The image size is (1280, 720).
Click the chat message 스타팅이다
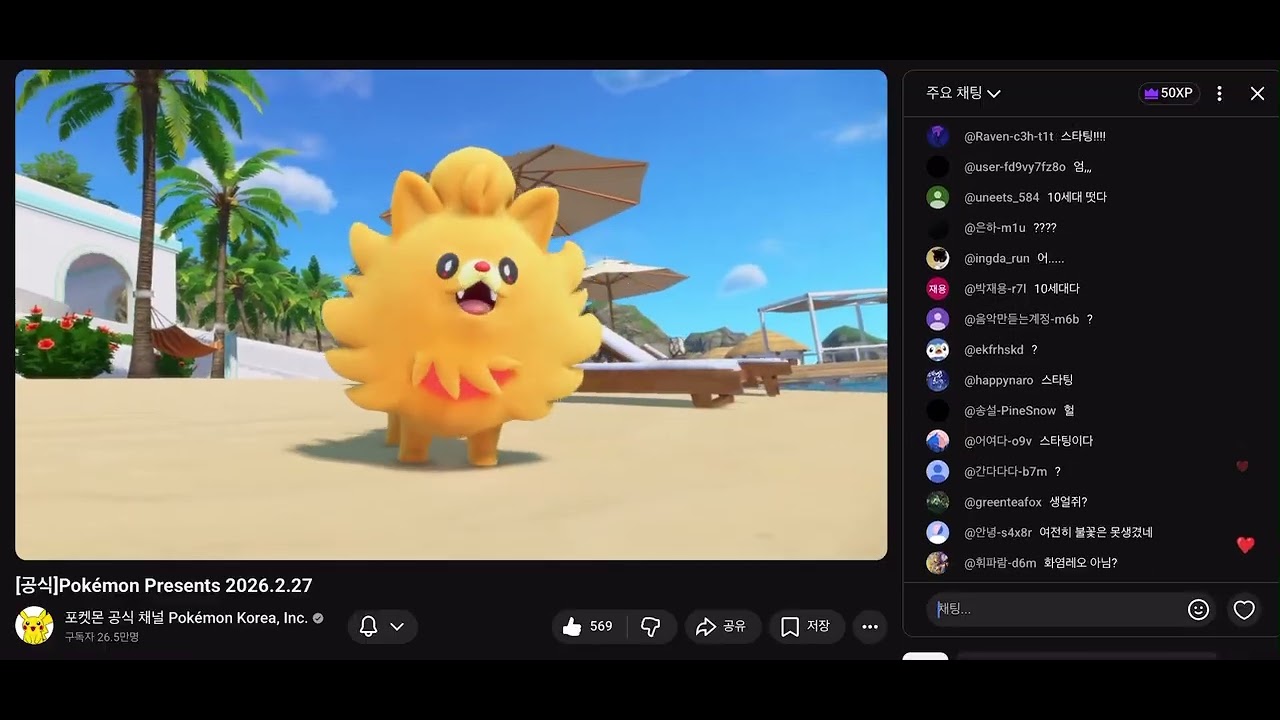point(1066,441)
